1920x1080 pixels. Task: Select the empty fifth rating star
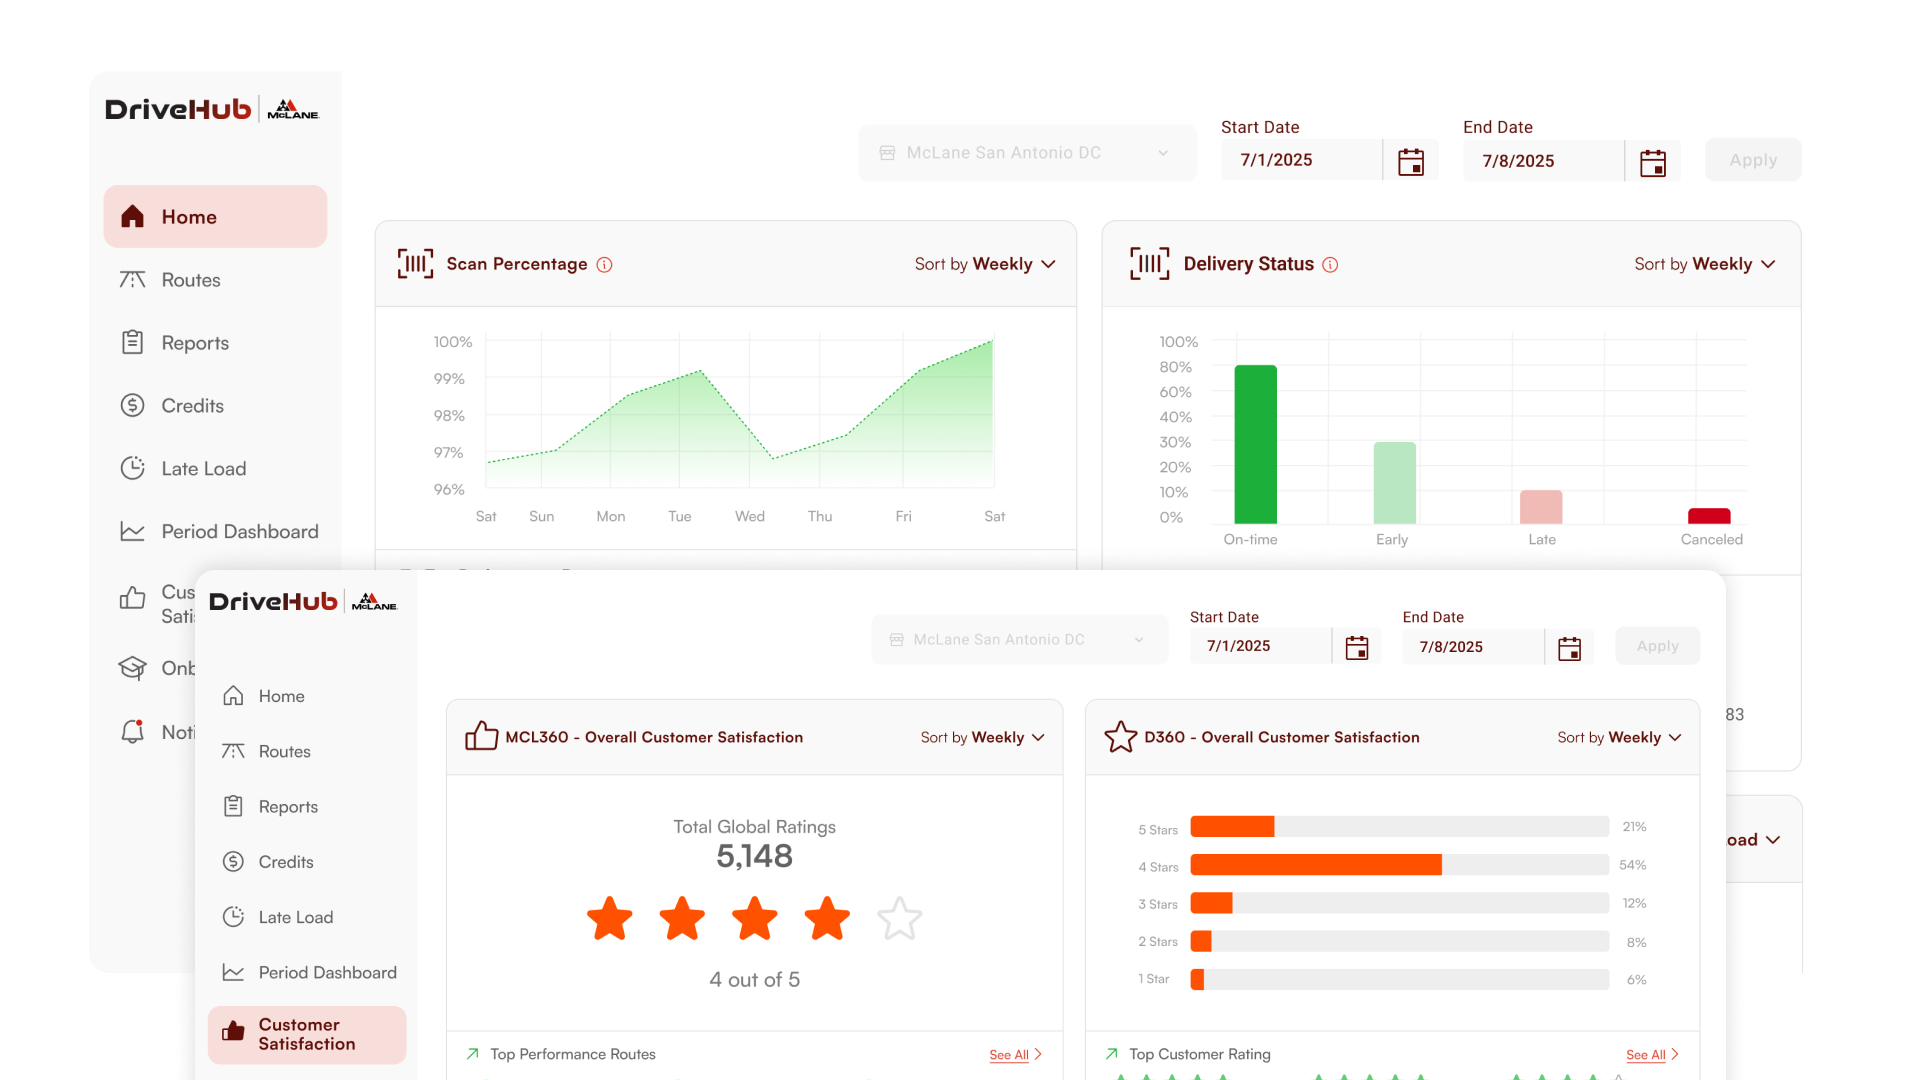point(899,918)
